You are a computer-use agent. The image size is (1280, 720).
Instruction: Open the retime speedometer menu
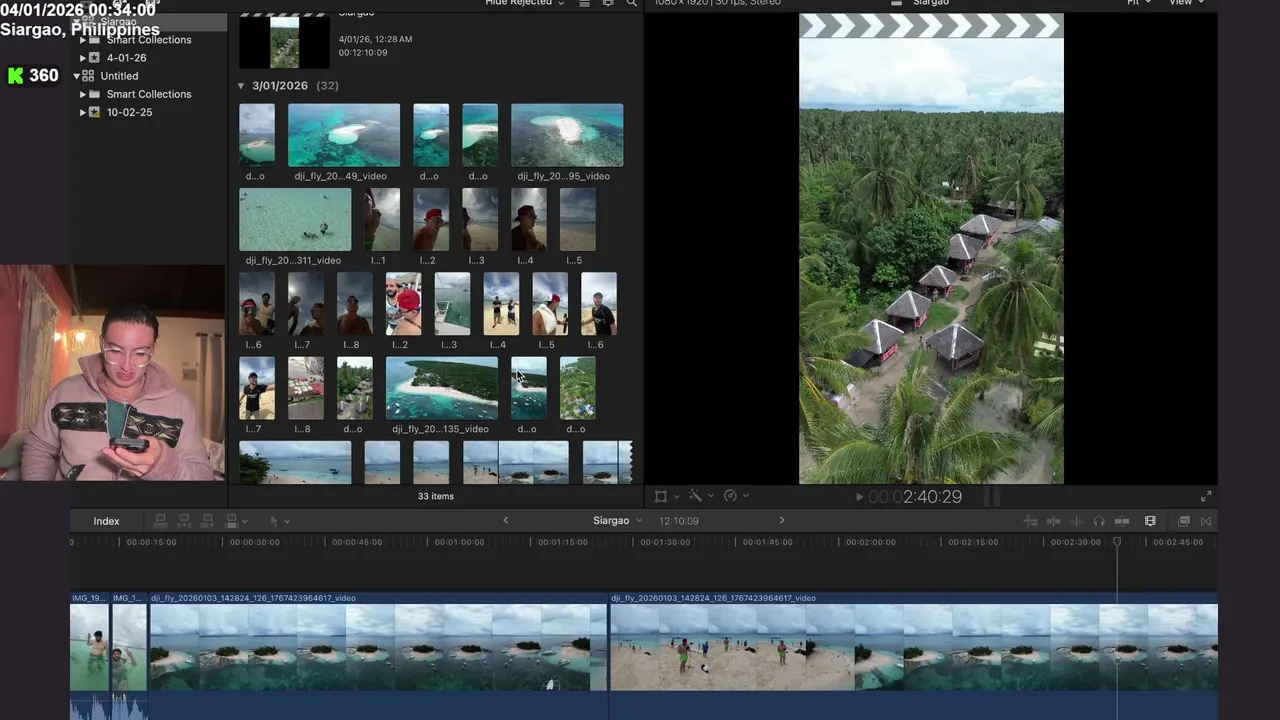click(730, 496)
